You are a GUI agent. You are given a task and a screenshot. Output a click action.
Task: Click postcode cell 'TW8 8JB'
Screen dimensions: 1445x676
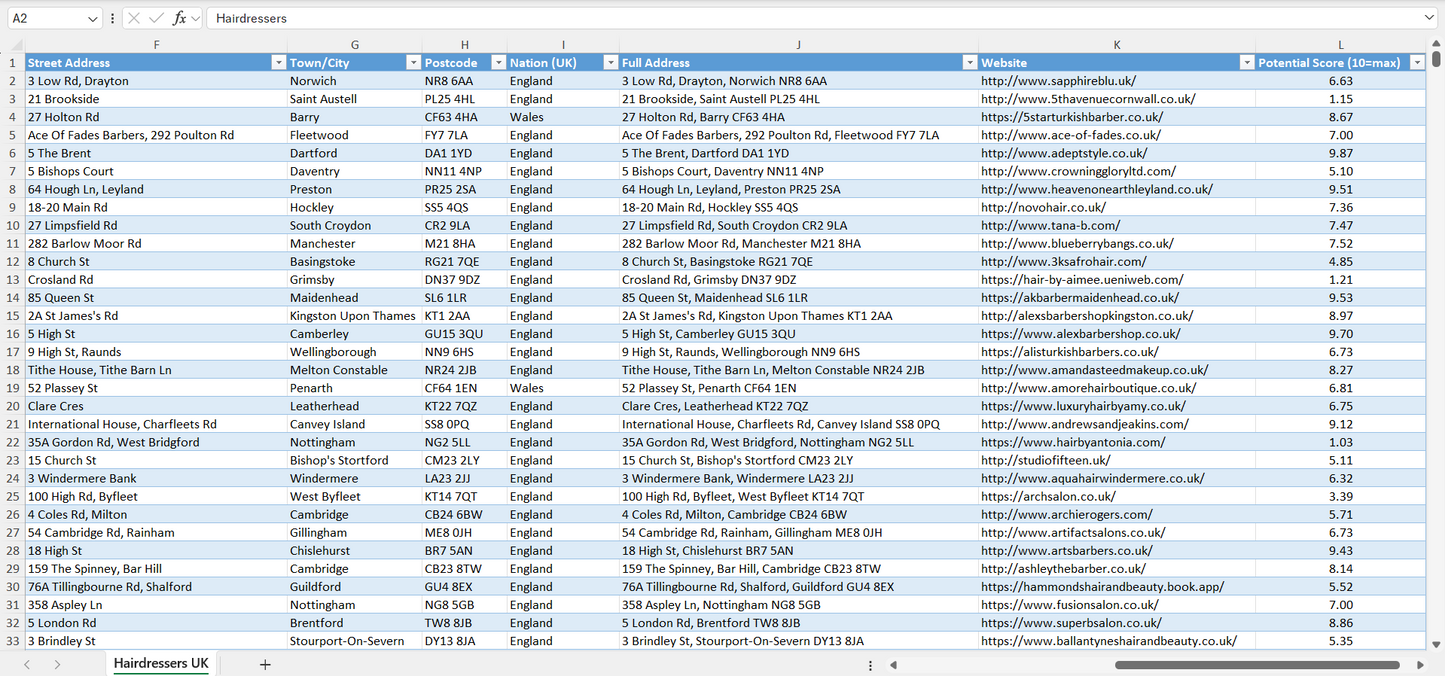(464, 623)
